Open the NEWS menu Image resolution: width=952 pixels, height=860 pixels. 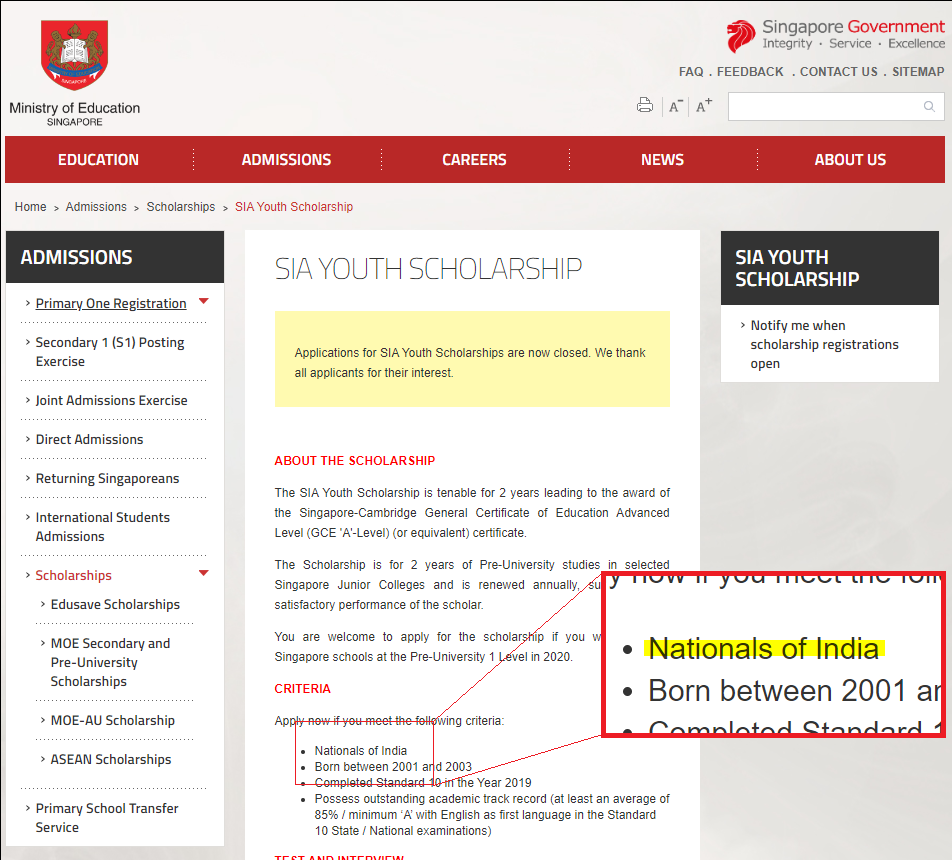coord(662,160)
